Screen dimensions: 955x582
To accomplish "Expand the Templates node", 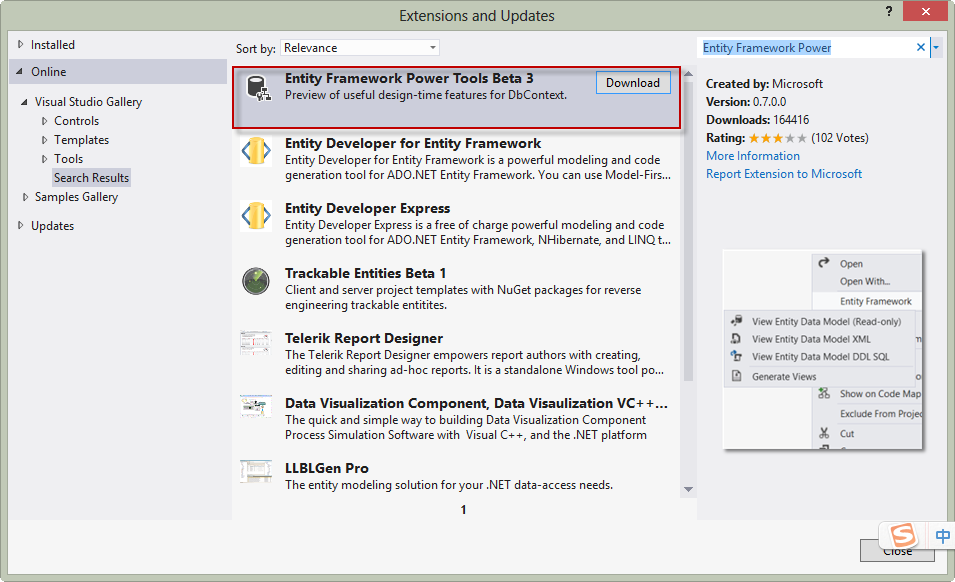I will [x=44, y=140].
